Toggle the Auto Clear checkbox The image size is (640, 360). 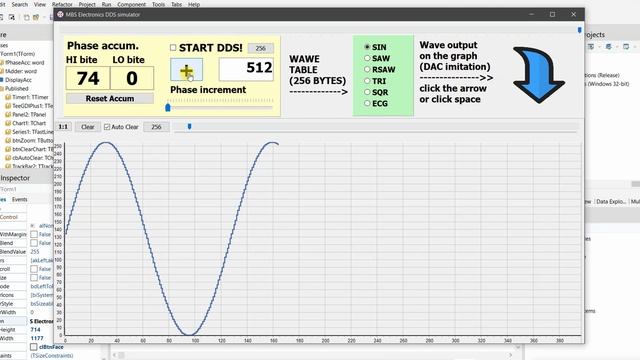[x=107, y=127]
